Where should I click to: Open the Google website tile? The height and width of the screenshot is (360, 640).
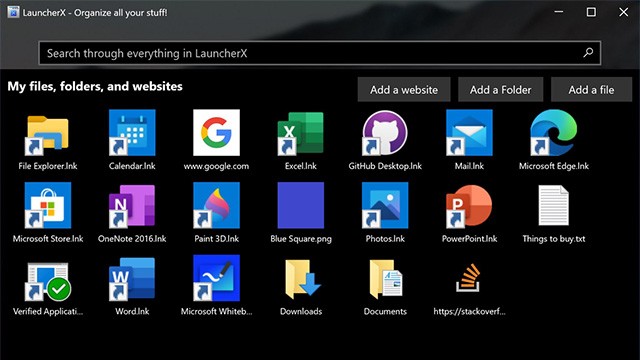(216, 132)
